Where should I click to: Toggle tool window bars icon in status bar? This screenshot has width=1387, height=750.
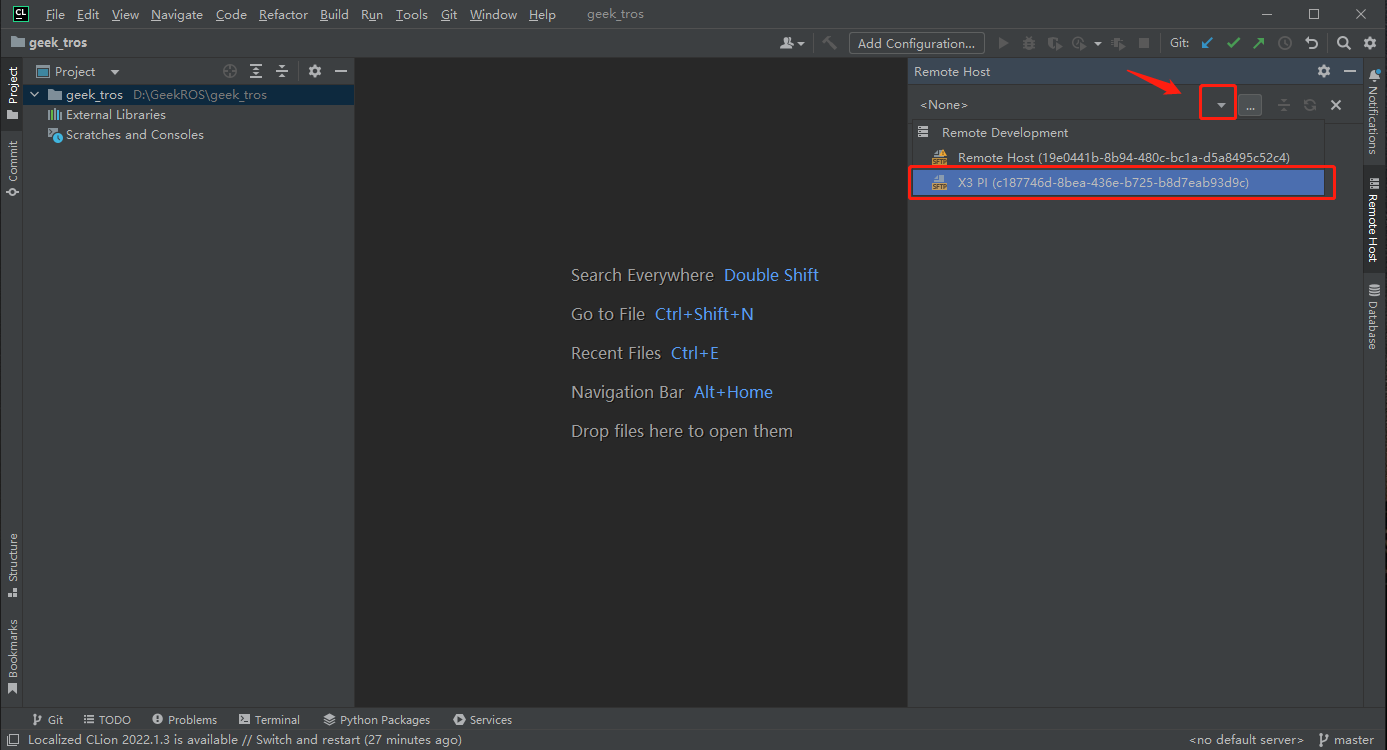tap(13, 740)
